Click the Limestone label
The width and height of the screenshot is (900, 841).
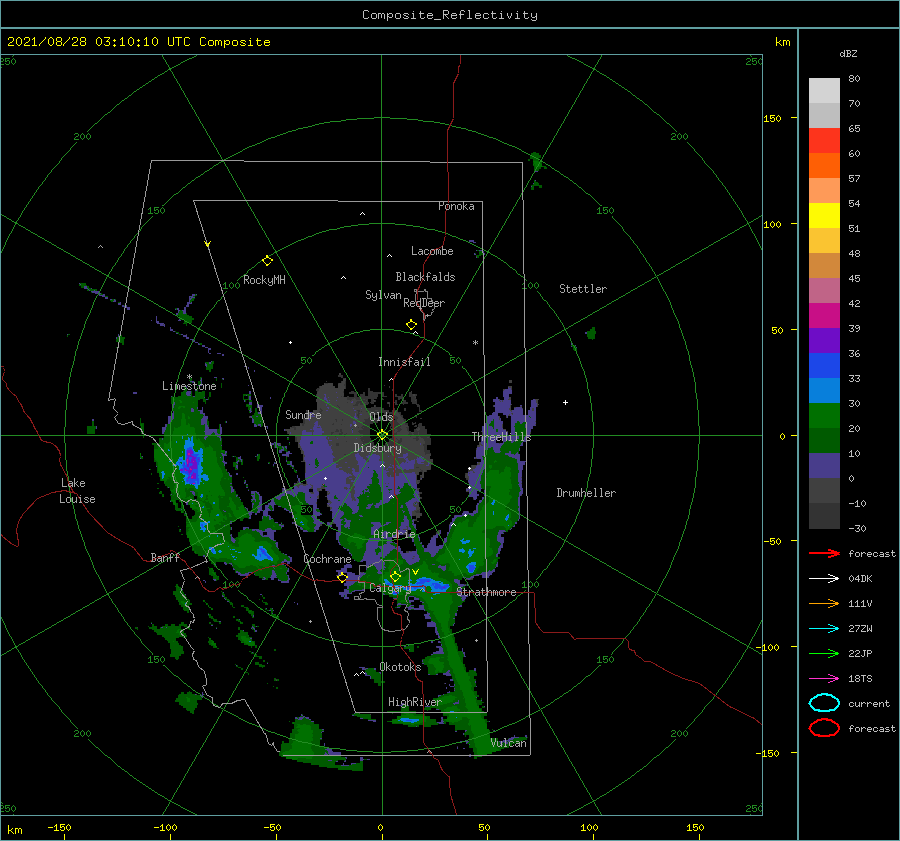pyautogui.click(x=189, y=386)
